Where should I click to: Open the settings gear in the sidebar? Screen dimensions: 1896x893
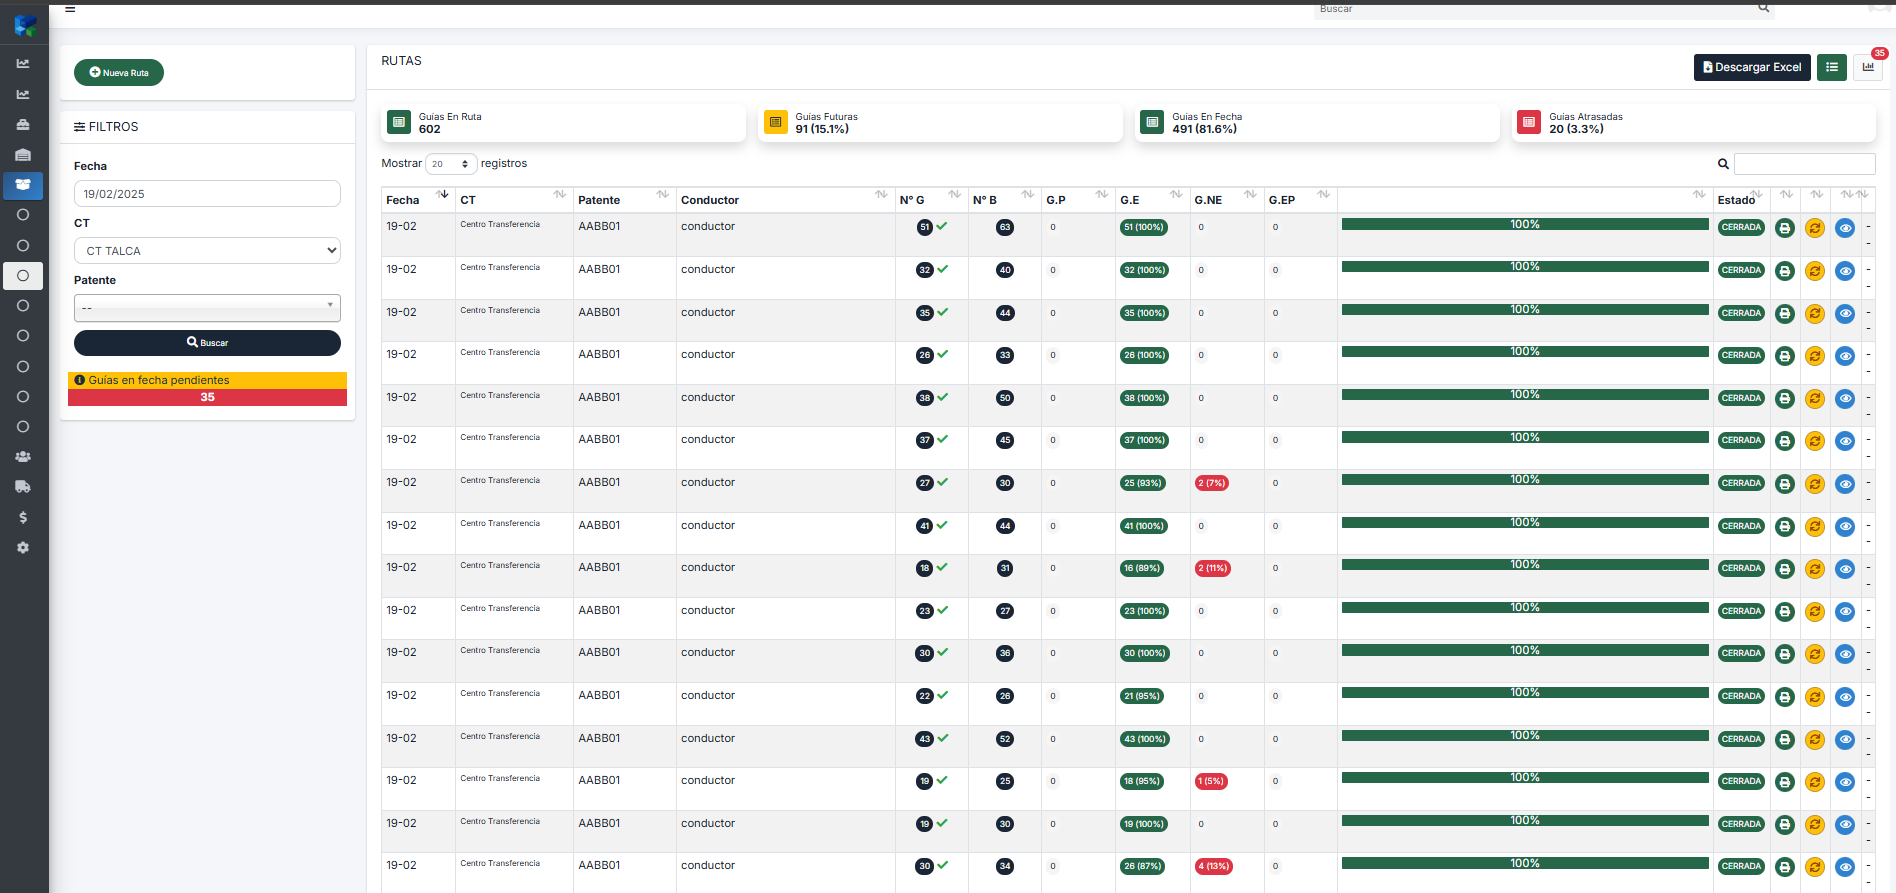point(23,548)
